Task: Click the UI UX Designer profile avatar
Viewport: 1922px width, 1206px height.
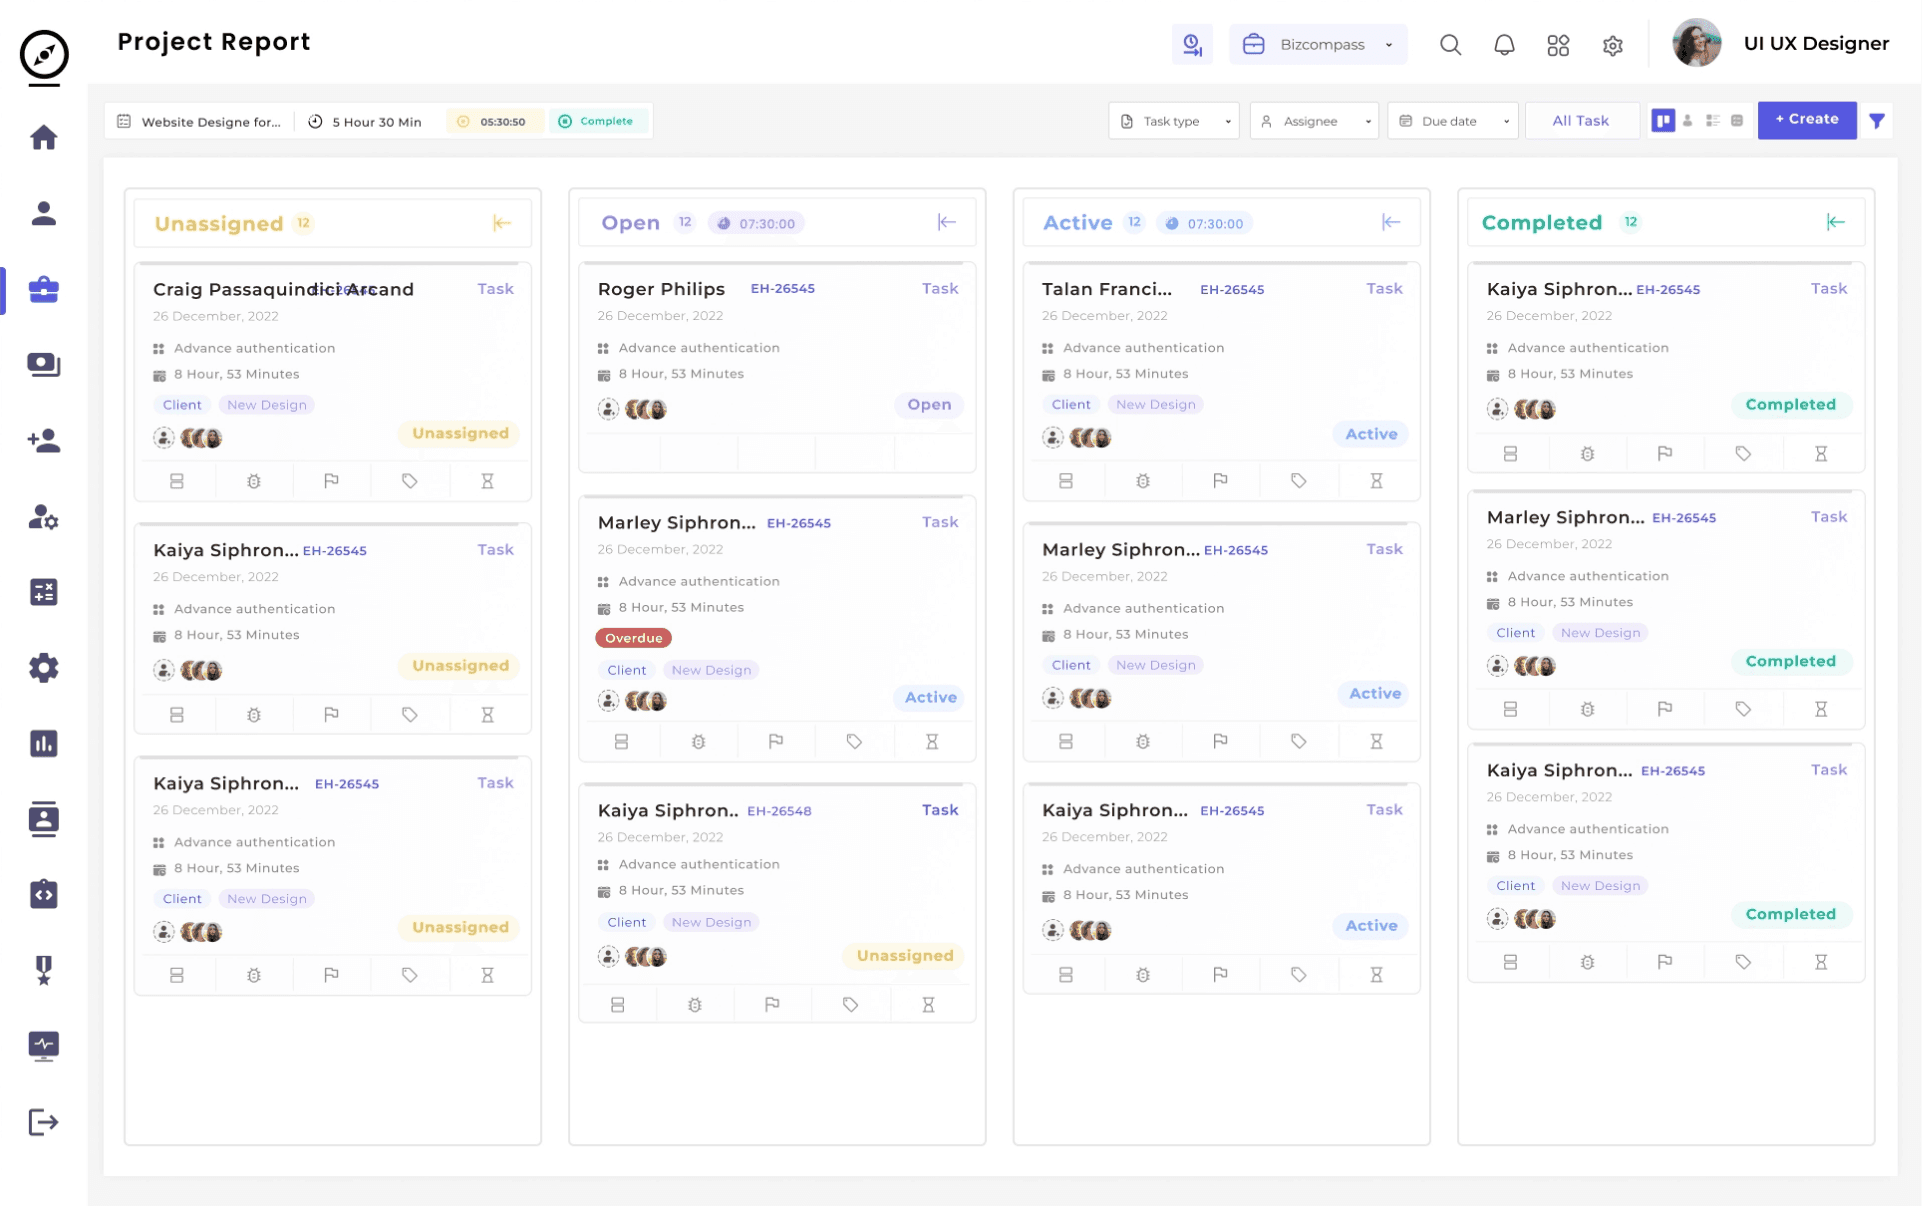Action: [1696, 44]
